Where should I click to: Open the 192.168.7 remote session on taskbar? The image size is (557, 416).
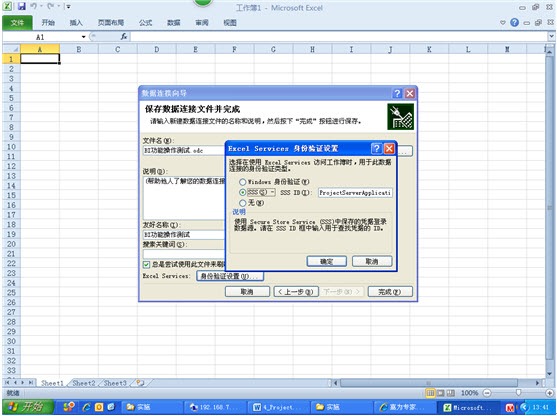(215, 407)
